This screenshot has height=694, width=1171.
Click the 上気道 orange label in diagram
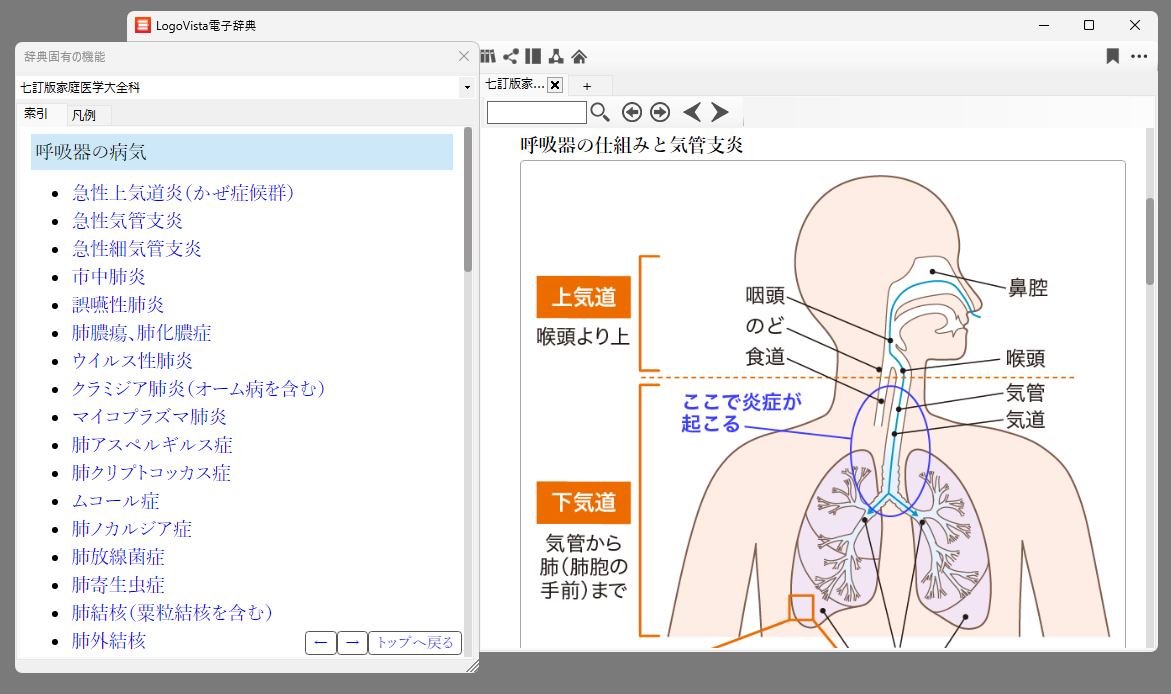[x=583, y=297]
